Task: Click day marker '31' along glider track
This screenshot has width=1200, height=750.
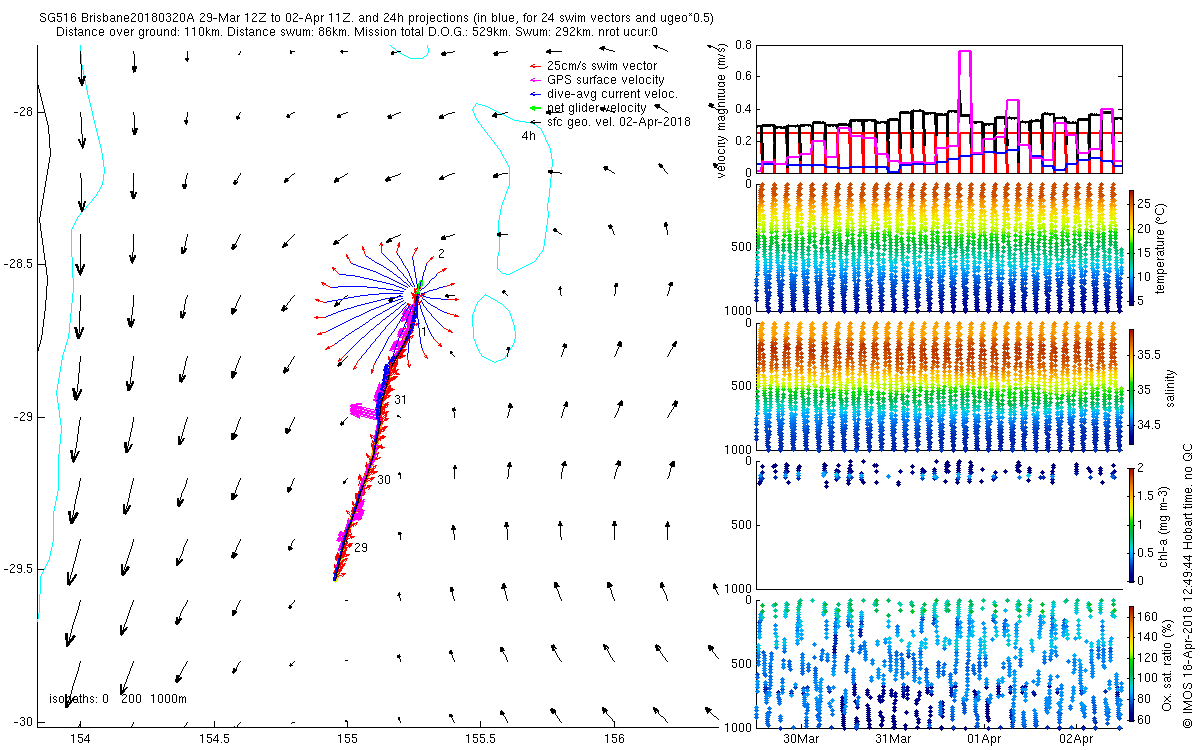Action: tap(400, 399)
